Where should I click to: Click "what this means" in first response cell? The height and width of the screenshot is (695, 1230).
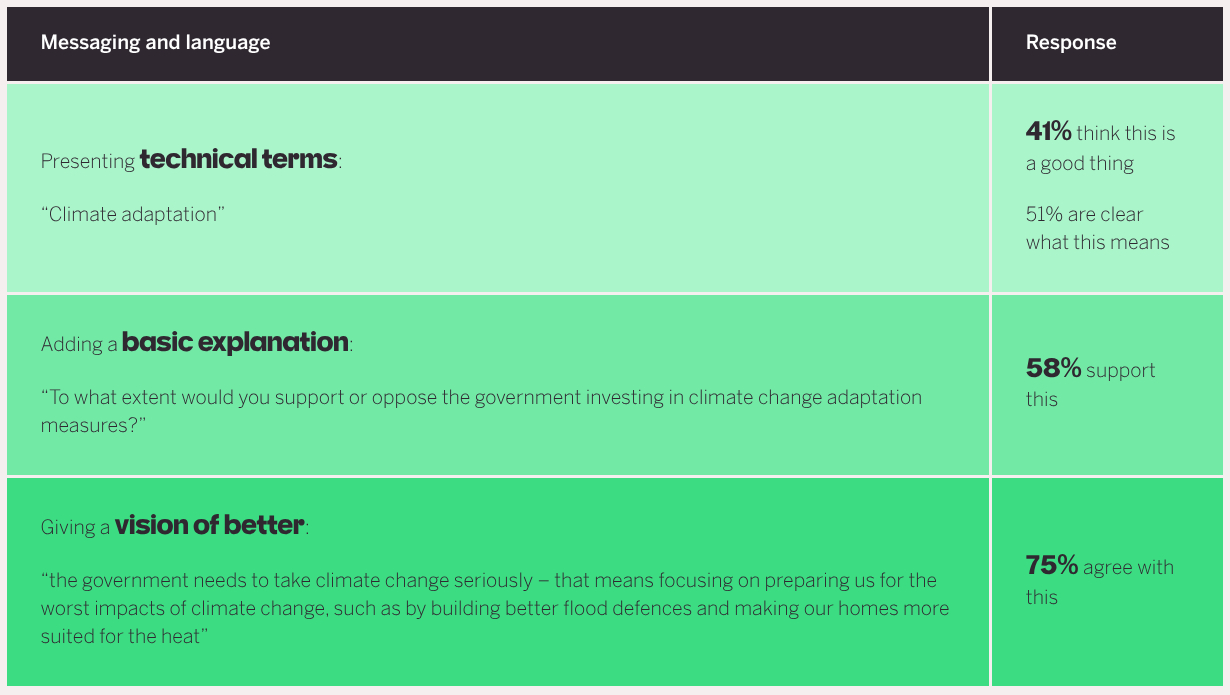(1097, 242)
